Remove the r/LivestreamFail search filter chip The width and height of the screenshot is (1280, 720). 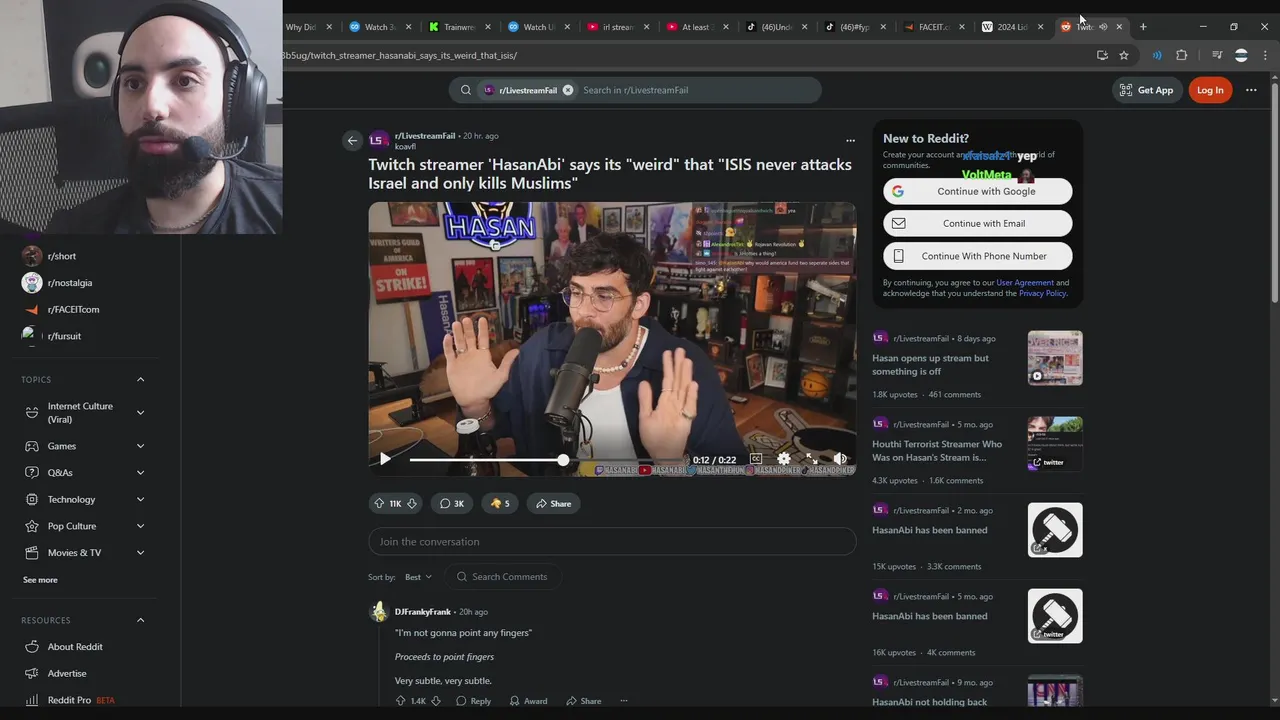click(x=568, y=90)
